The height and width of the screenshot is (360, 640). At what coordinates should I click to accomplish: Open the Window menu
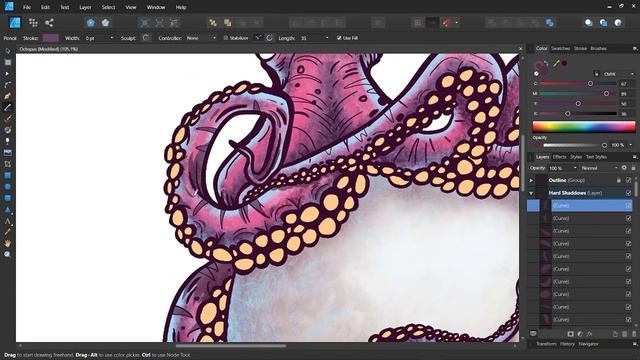[x=156, y=7]
